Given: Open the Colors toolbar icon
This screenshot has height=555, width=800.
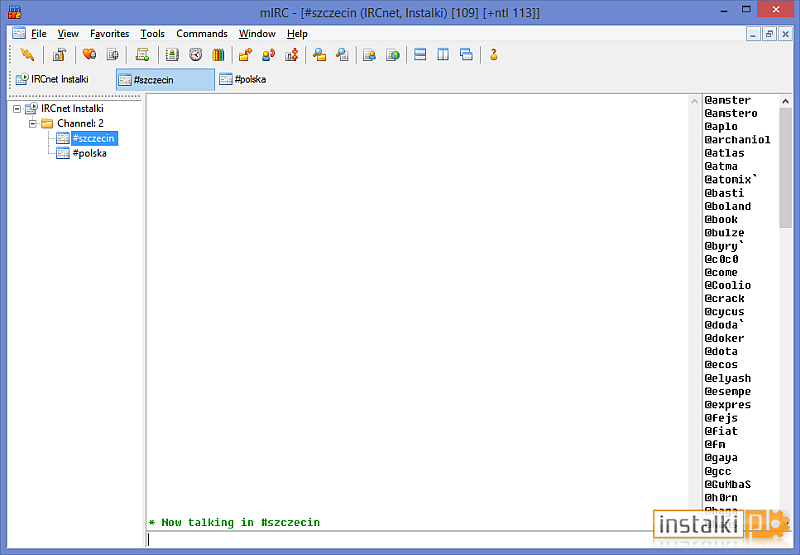Looking at the screenshot, I should click(218, 55).
